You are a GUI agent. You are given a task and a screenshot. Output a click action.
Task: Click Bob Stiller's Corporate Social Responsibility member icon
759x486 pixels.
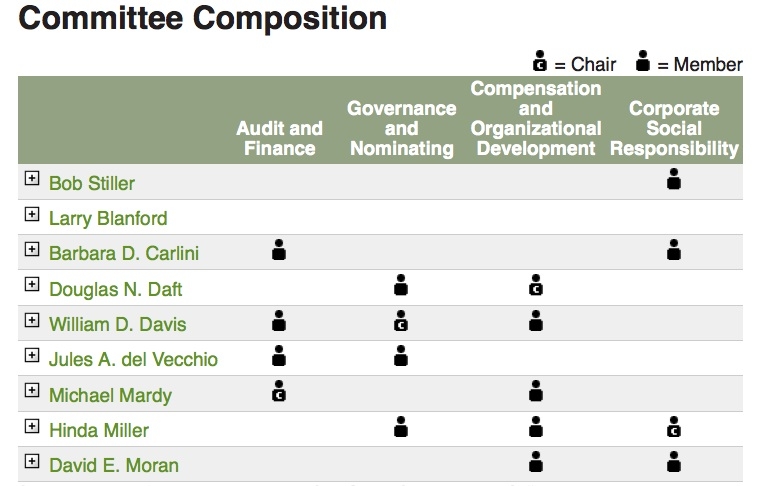click(x=674, y=179)
